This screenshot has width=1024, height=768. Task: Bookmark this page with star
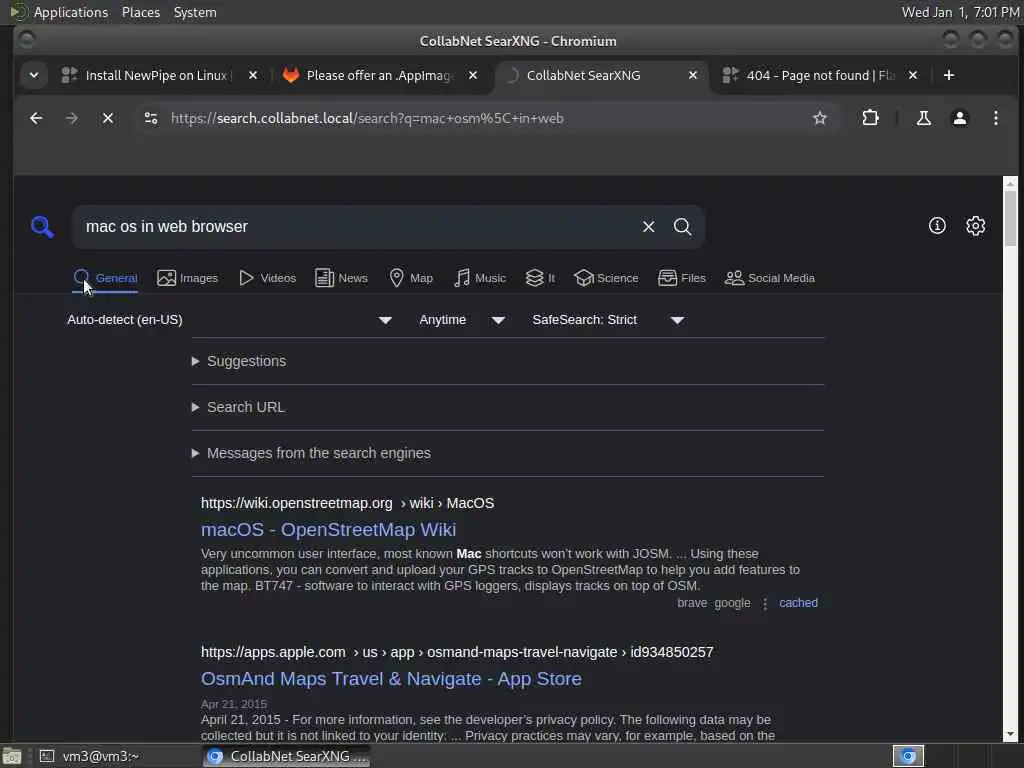820,118
